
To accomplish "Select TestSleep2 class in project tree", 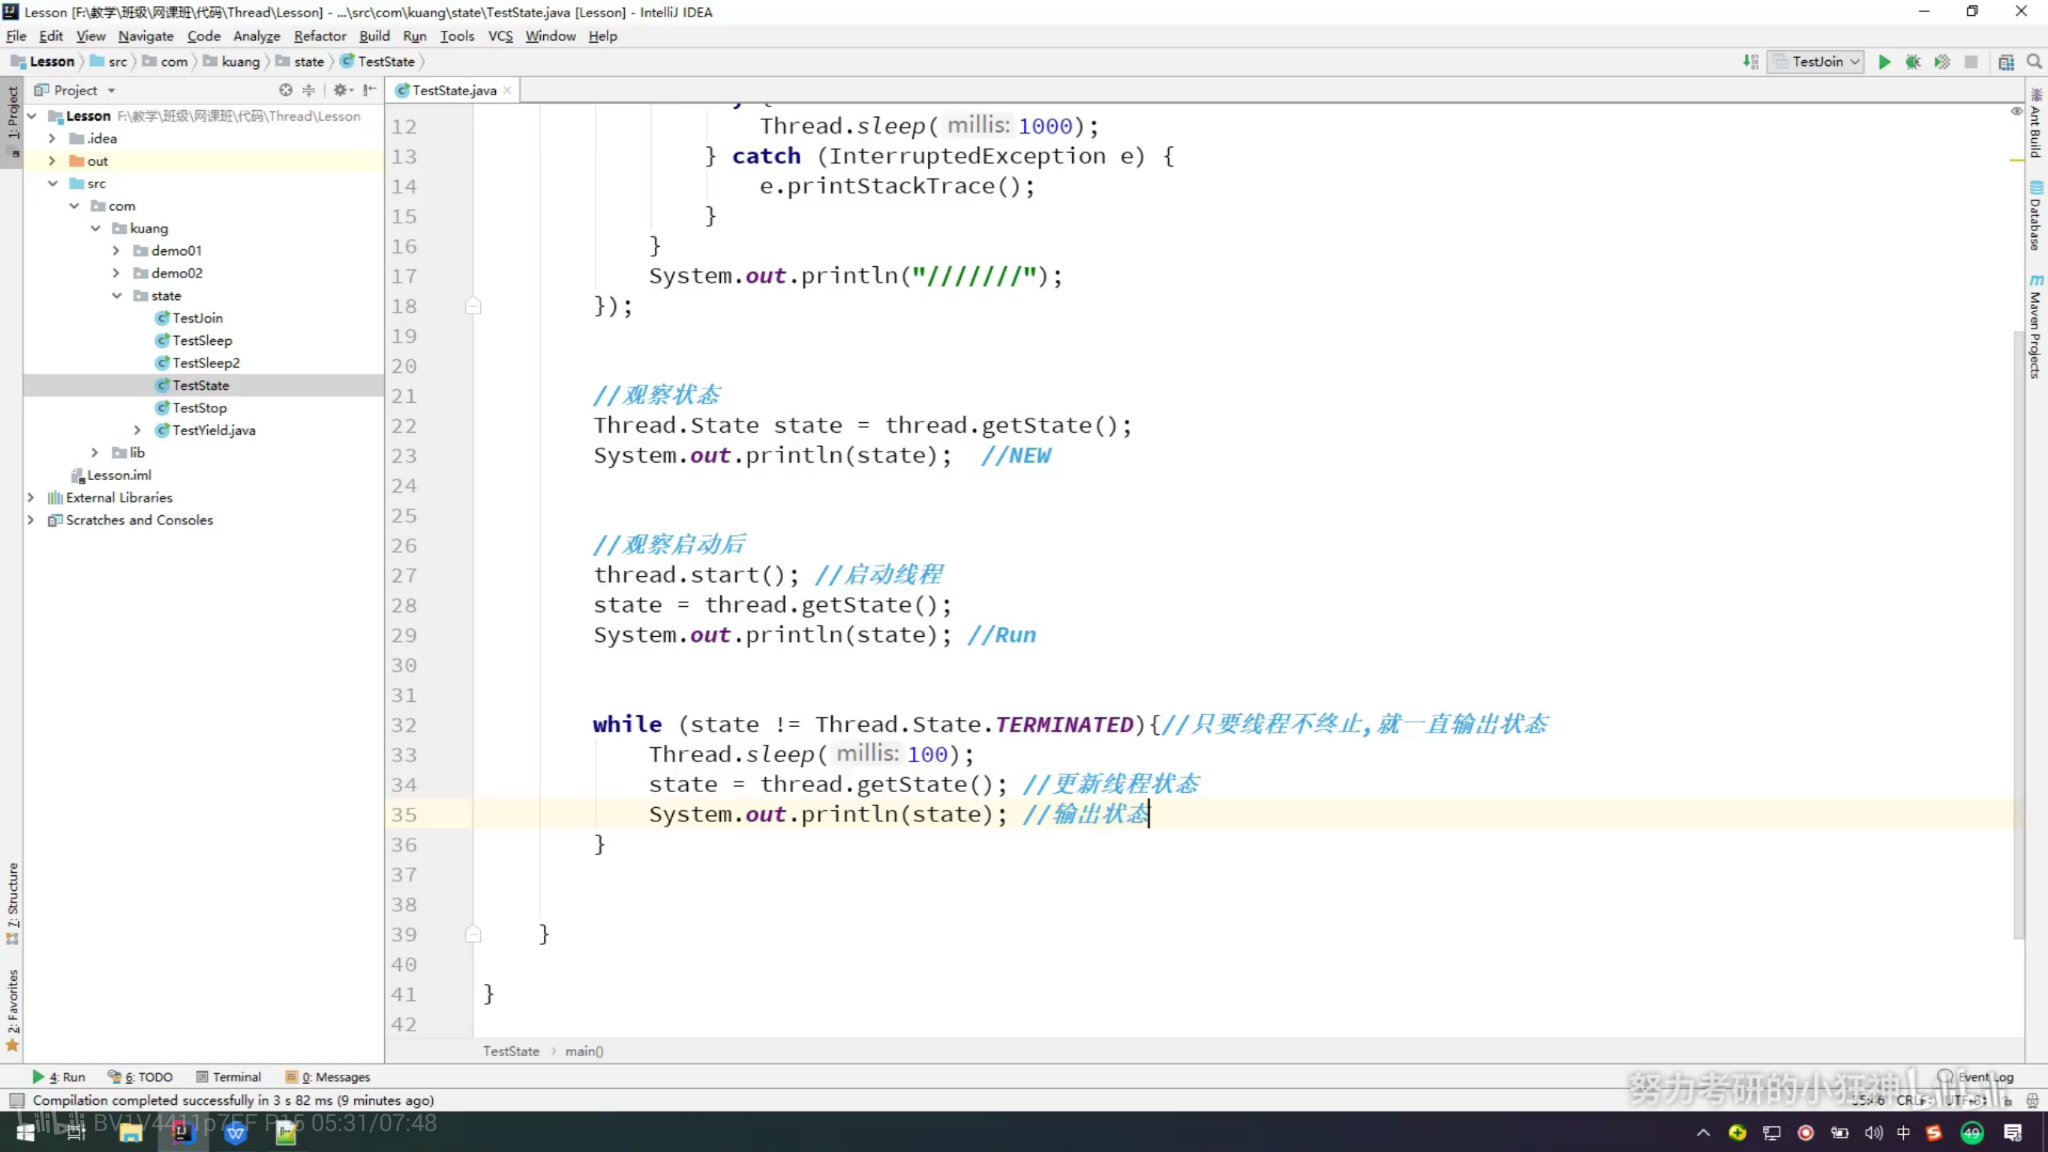I will point(206,363).
